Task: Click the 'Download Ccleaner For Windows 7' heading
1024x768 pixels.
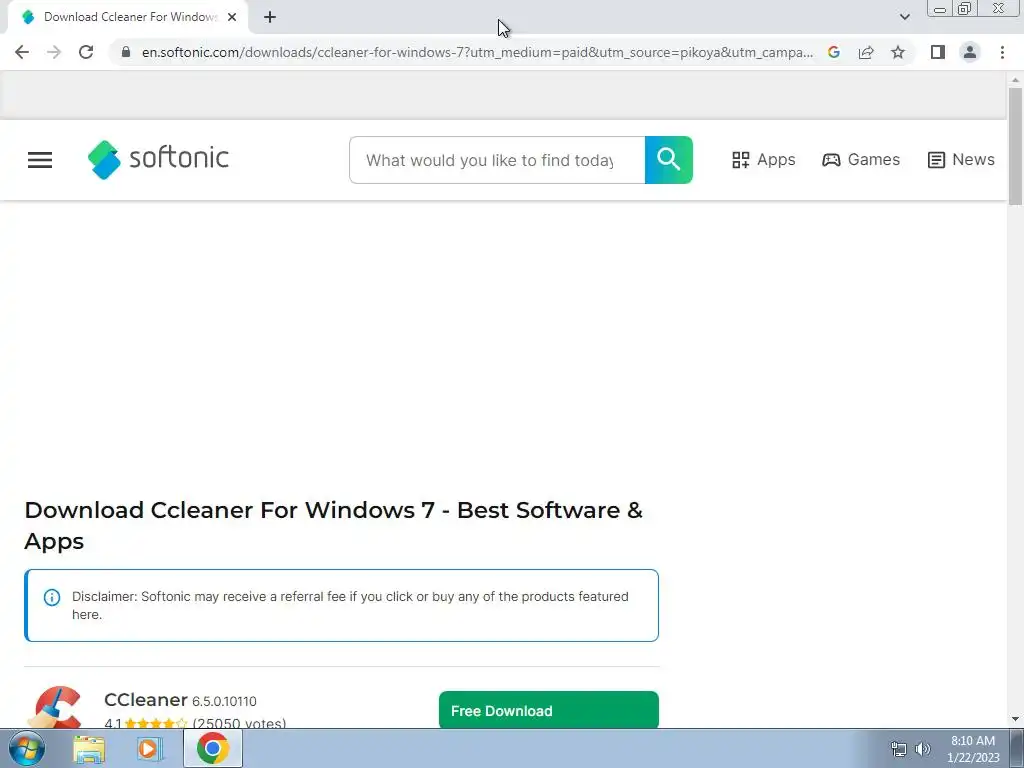Action: [x=333, y=526]
